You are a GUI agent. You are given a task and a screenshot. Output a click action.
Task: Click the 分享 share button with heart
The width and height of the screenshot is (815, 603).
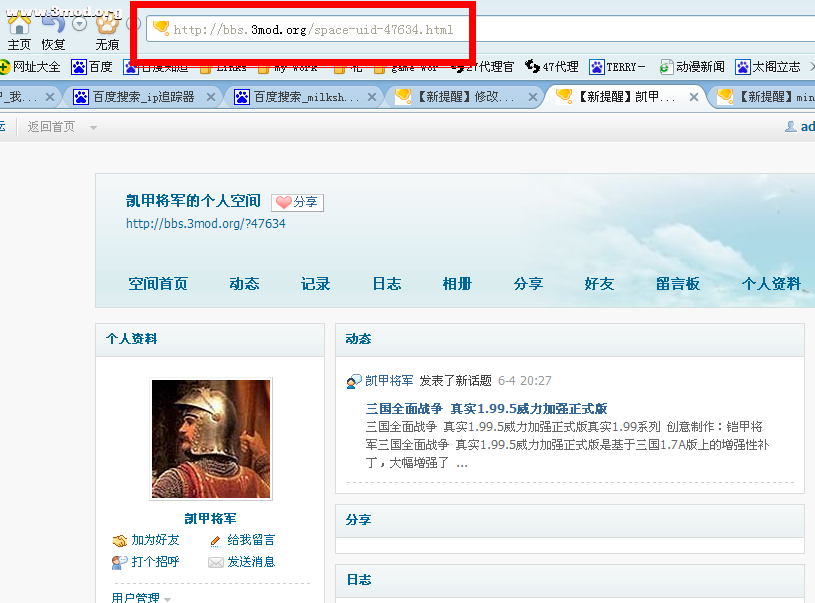coord(297,202)
